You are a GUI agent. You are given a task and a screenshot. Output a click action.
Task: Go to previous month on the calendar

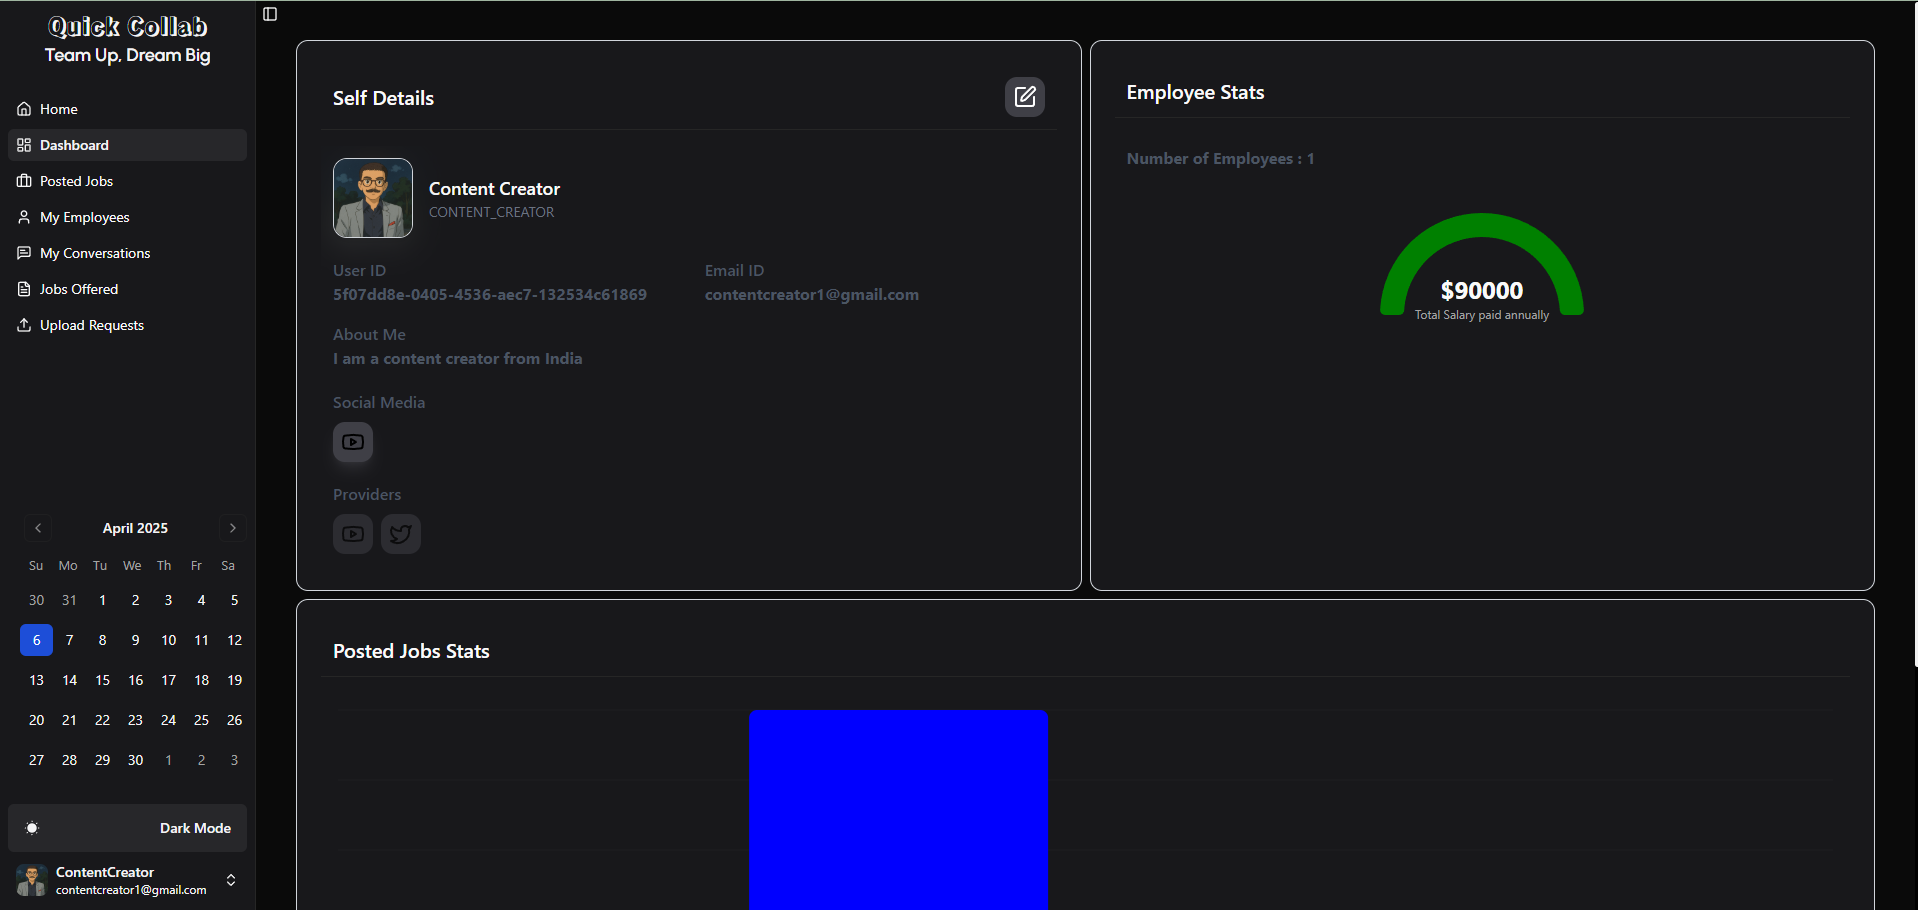38,527
